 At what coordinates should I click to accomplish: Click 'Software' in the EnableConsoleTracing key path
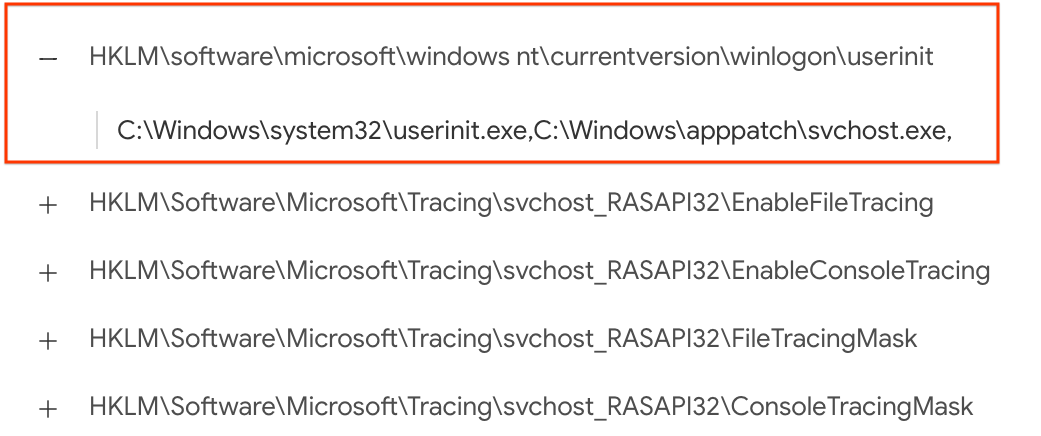224,271
